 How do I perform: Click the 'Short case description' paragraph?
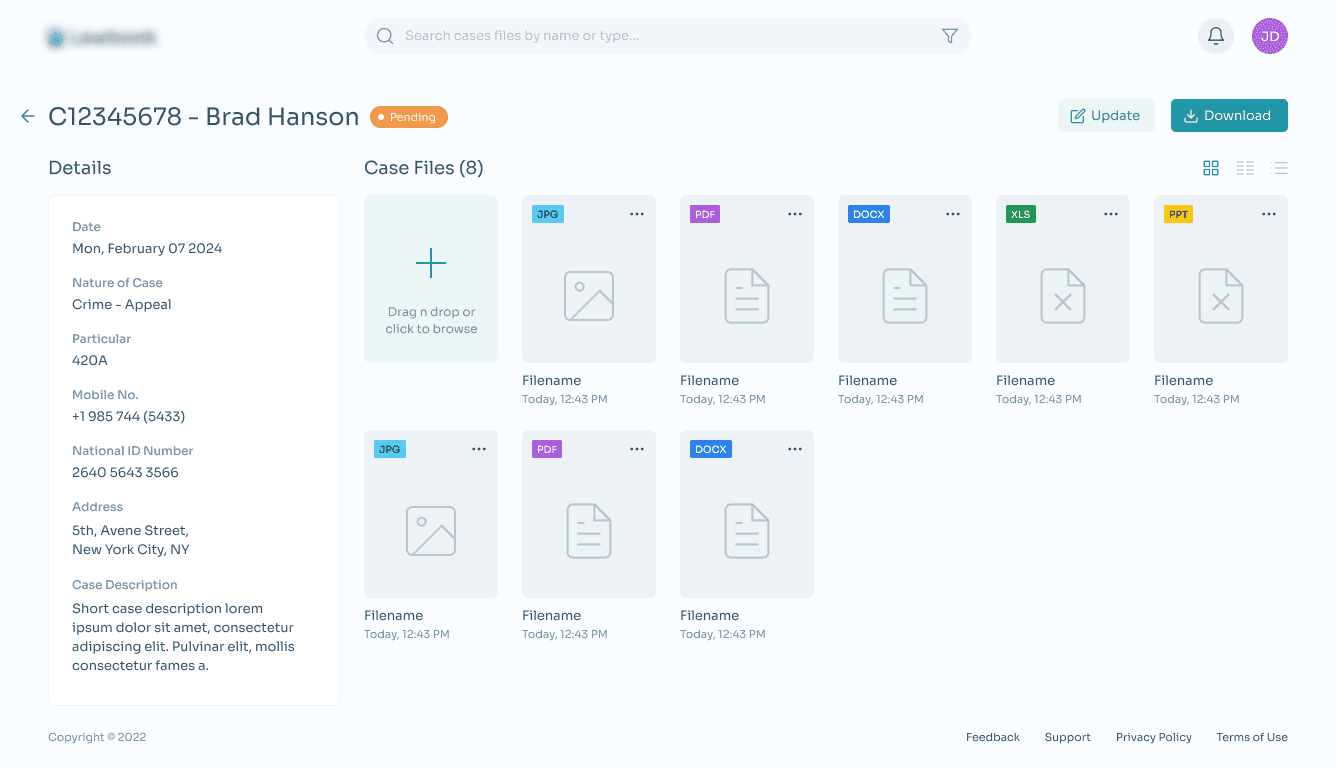[x=183, y=637]
